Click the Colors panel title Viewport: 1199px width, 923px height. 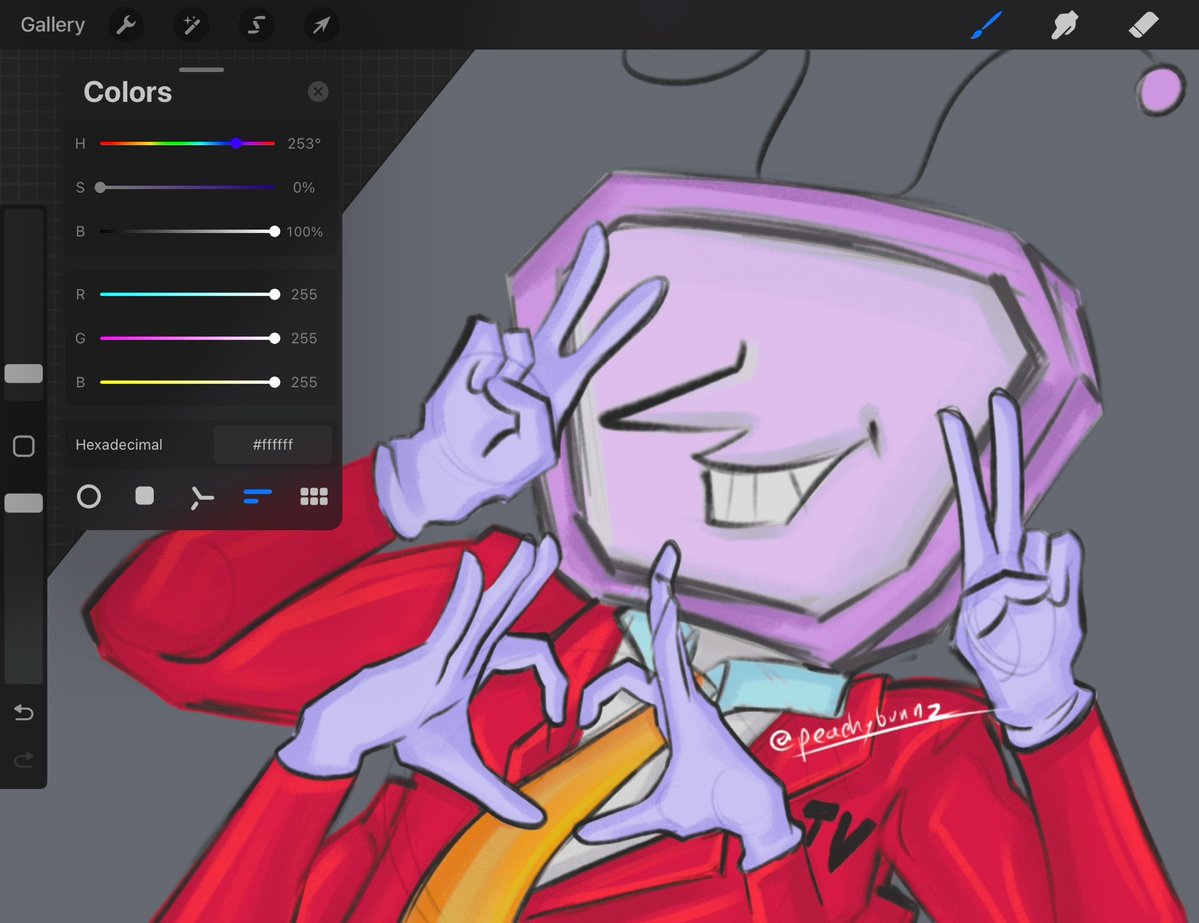[x=128, y=92]
